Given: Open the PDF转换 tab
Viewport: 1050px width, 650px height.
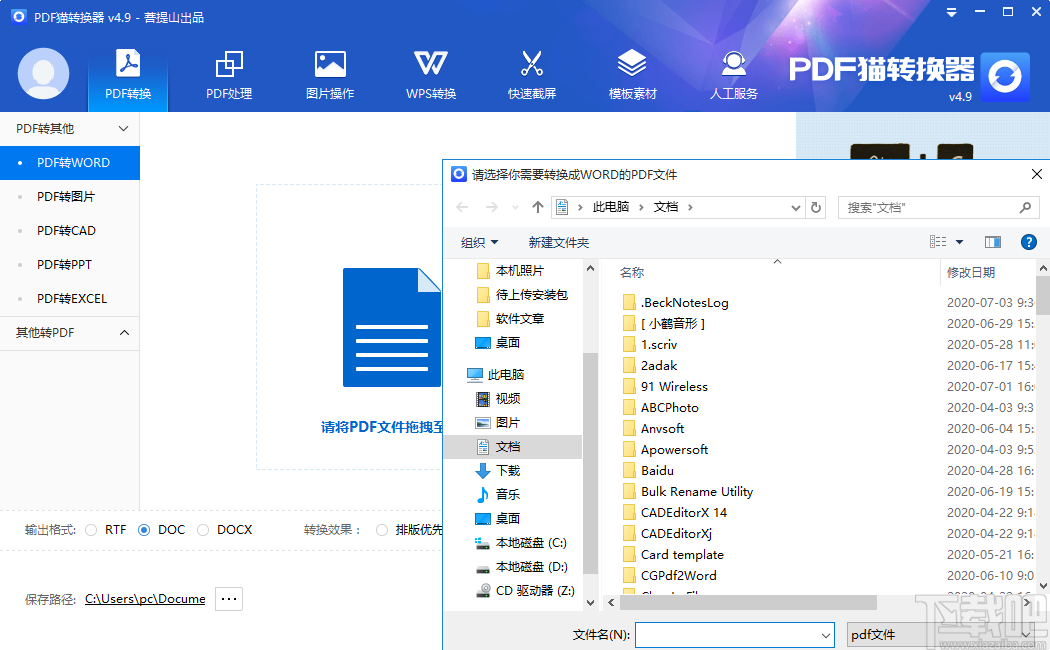Looking at the screenshot, I should tap(128, 74).
